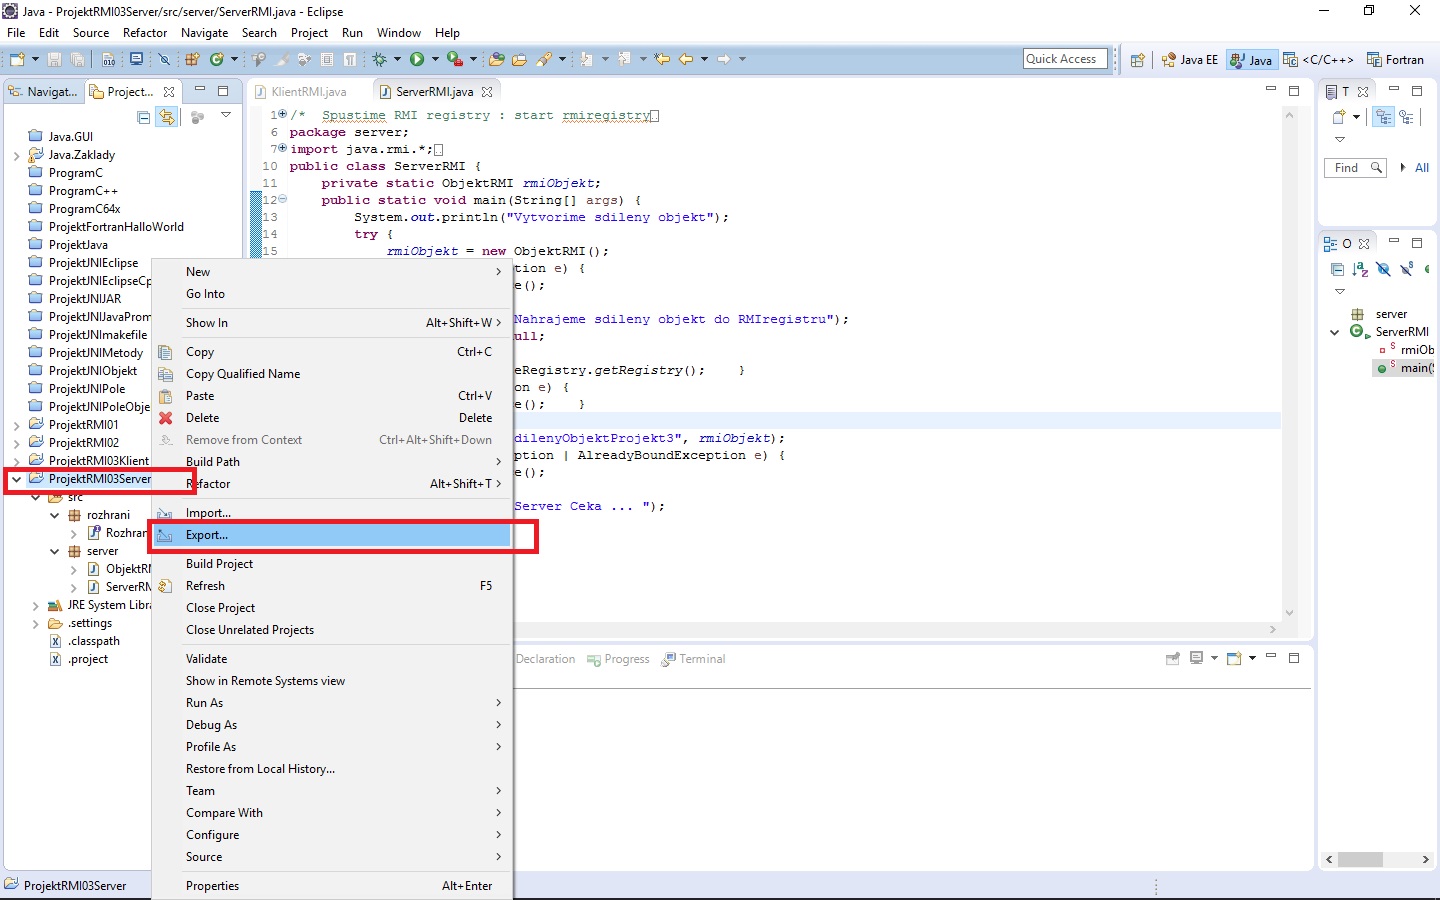Open the View Menu dropdown in Package Explorer
This screenshot has height=900, width=1440.
click(226, 117)
